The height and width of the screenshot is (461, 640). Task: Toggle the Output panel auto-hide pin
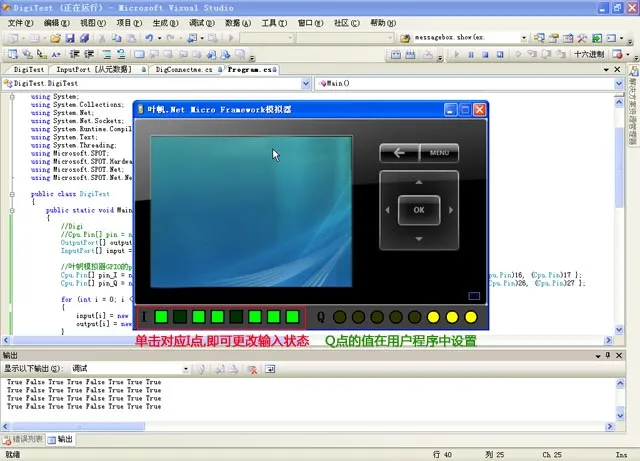608,356
